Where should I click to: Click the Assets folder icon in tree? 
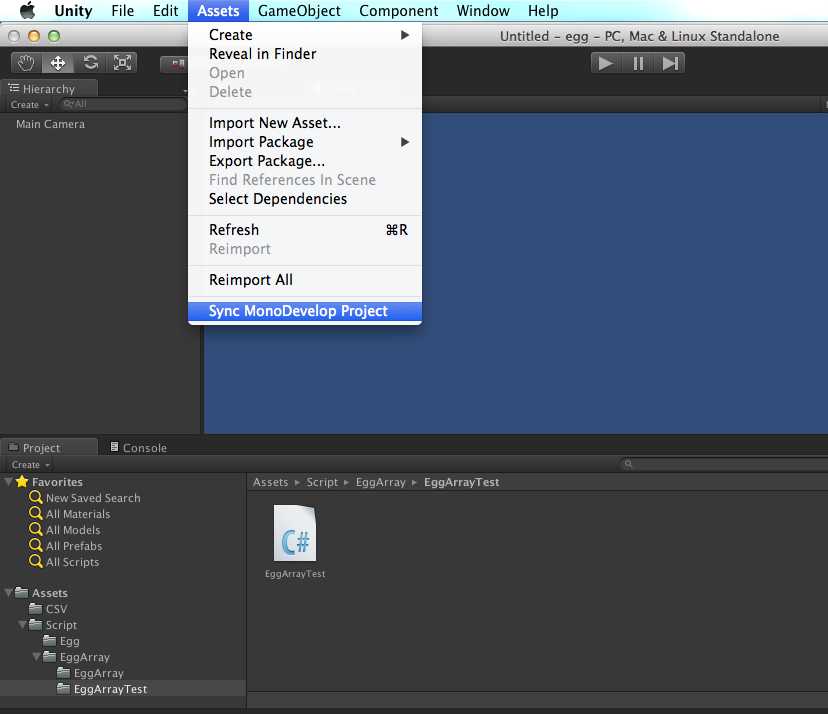(x=22, y=592)
